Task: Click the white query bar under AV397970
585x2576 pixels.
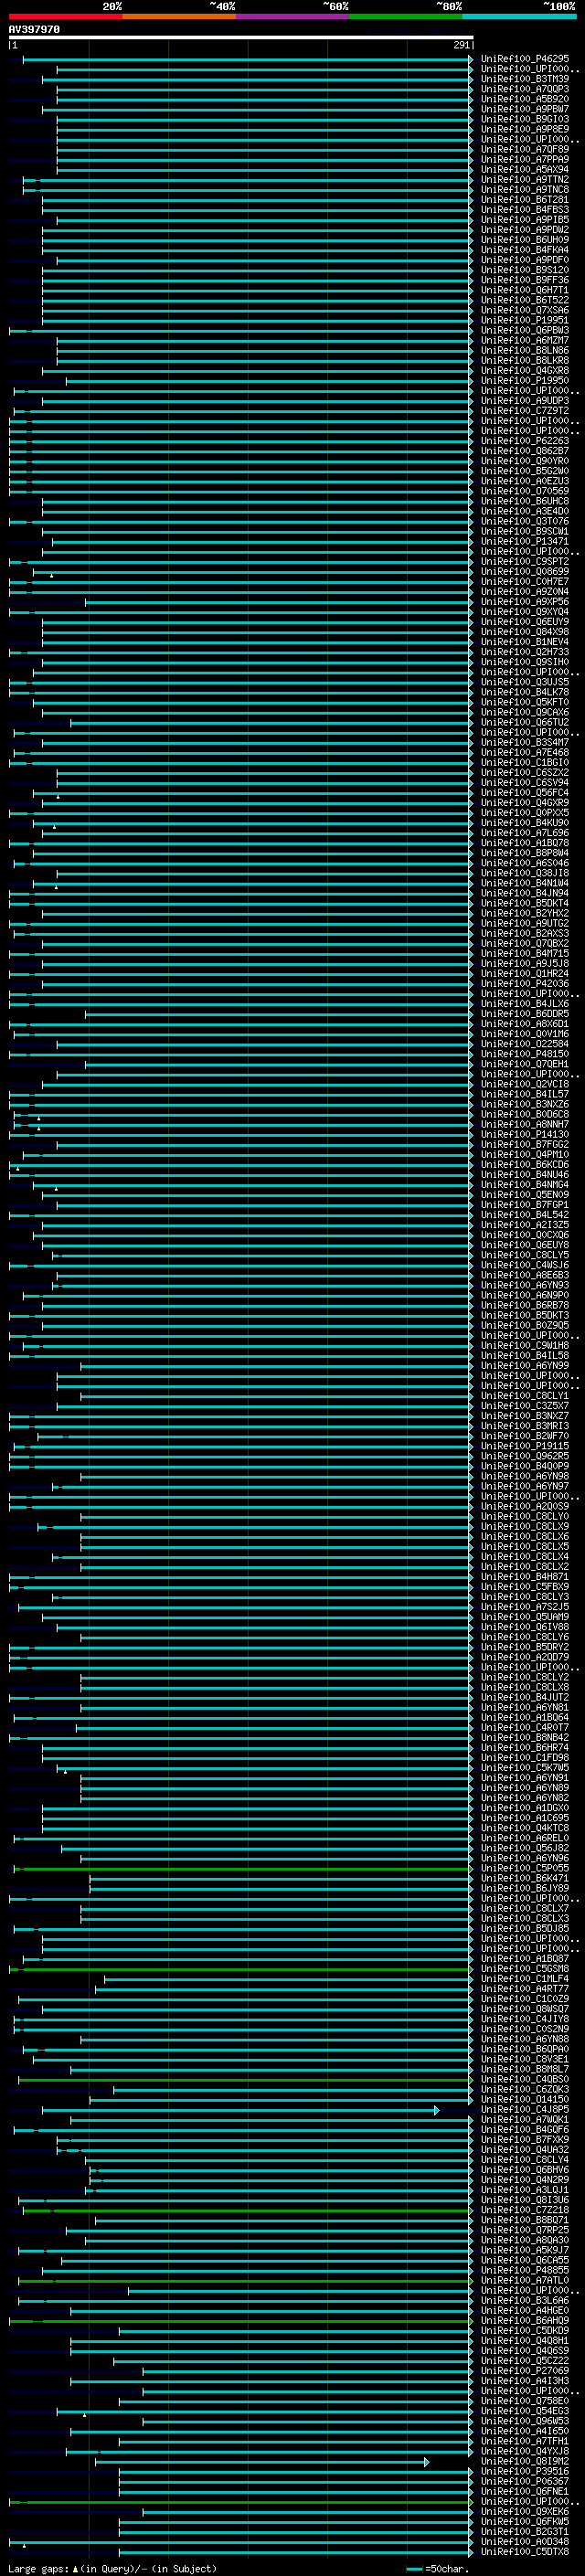Action: pos(240,37)
